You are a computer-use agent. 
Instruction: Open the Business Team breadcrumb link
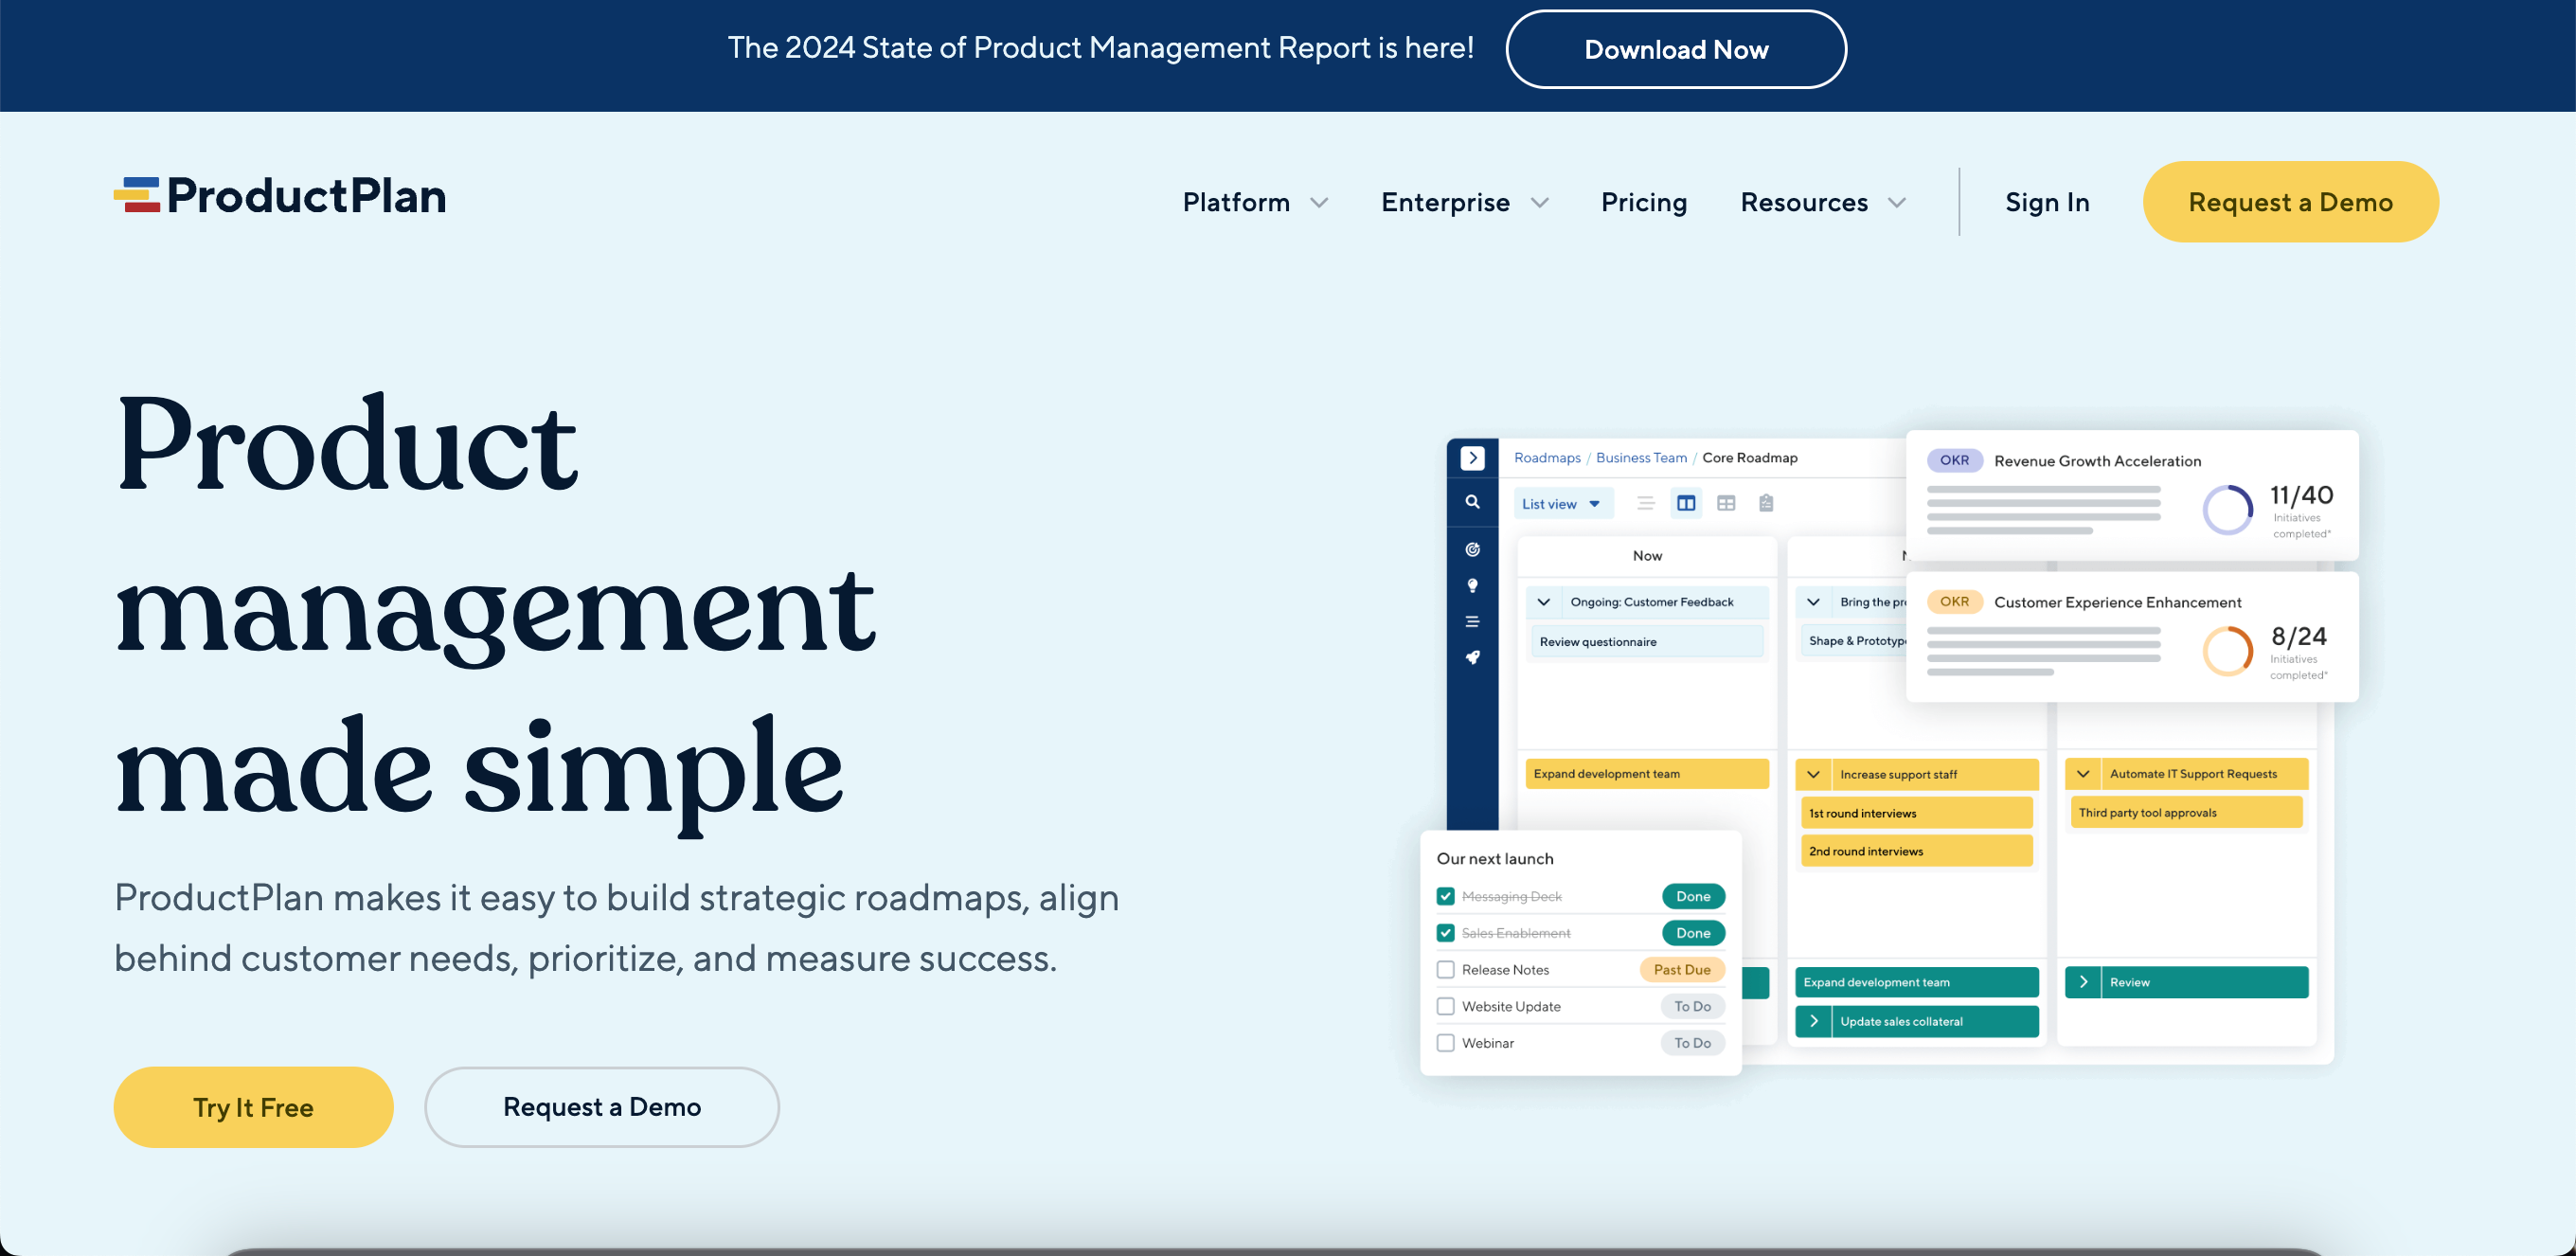(1641, 458)
